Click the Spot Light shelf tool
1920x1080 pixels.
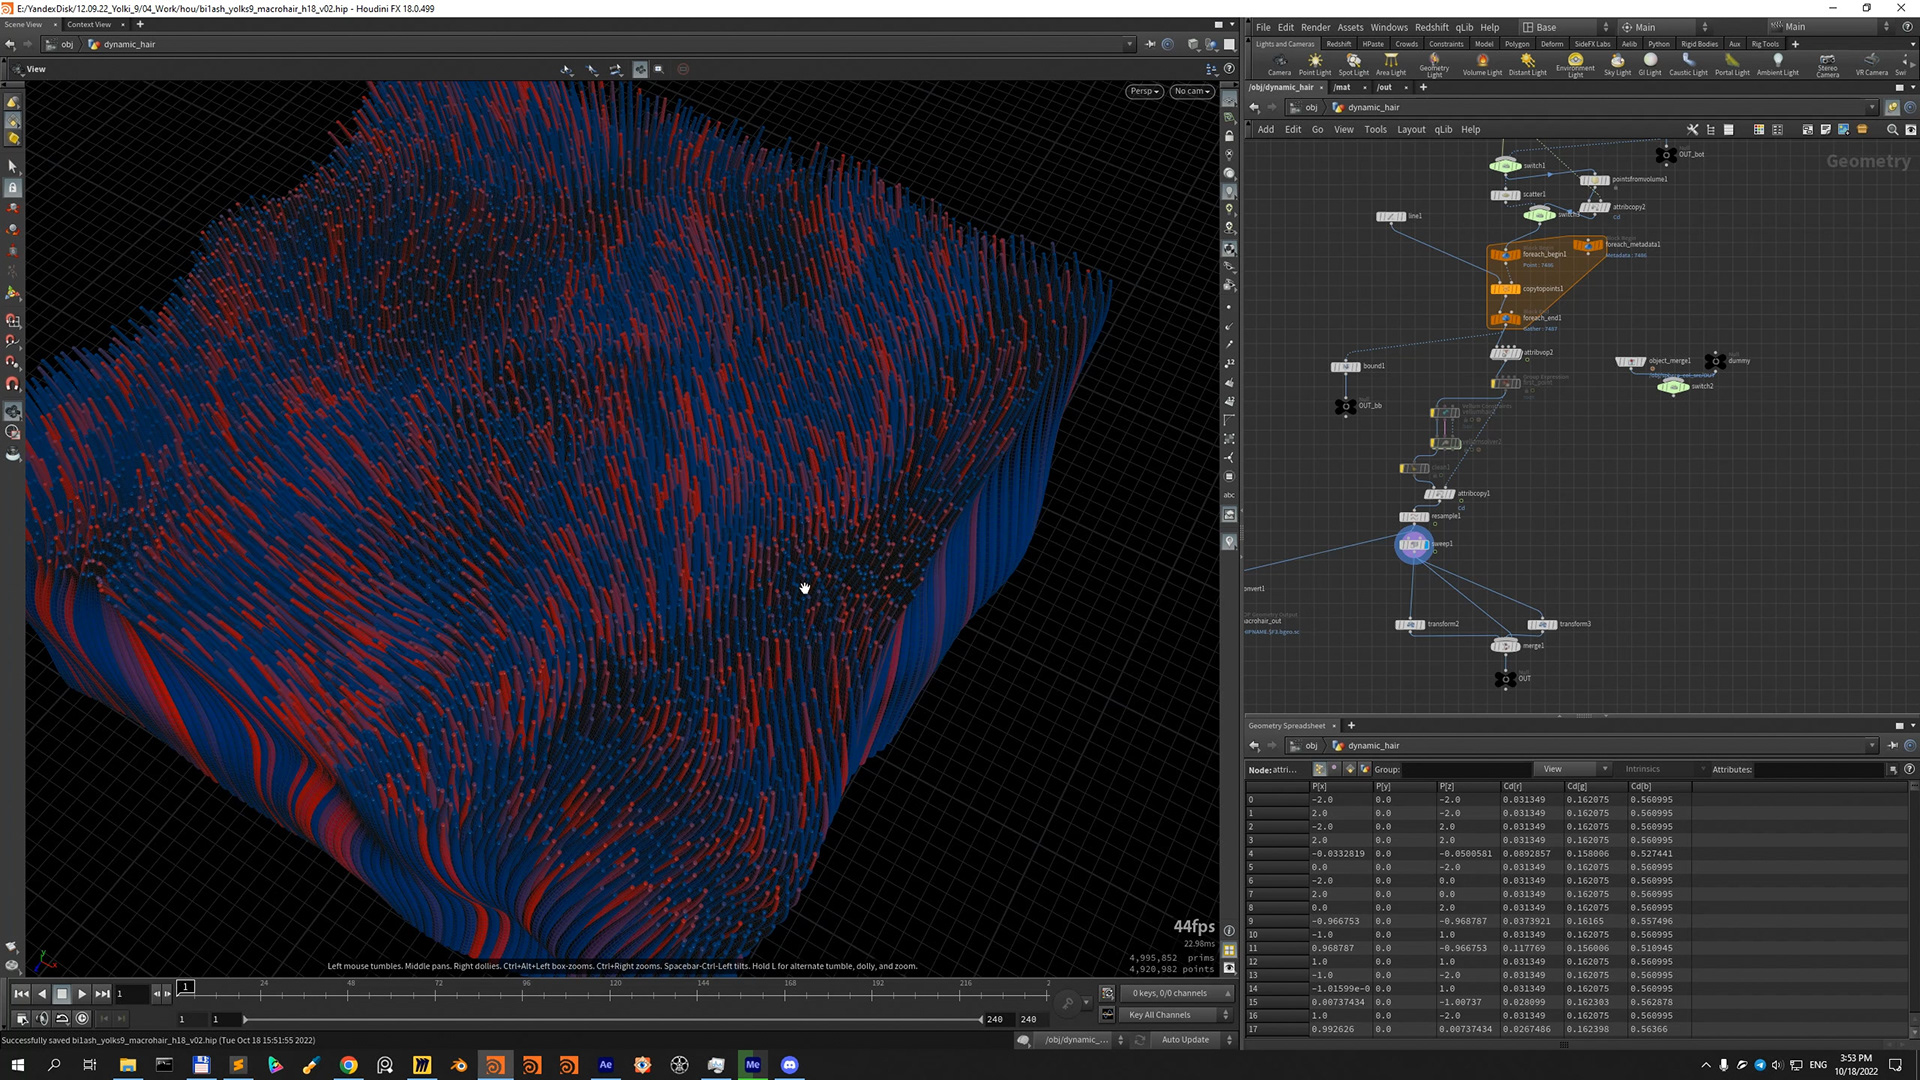[x=1353, y=65]
